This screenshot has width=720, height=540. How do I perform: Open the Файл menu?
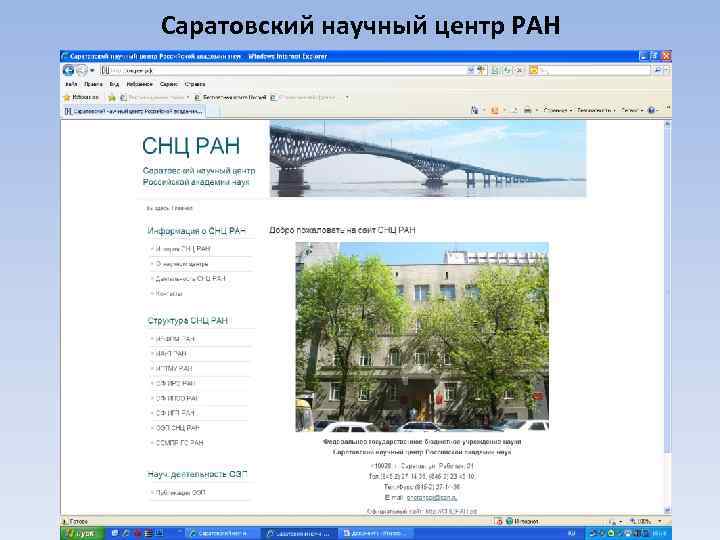click(71, 84)
